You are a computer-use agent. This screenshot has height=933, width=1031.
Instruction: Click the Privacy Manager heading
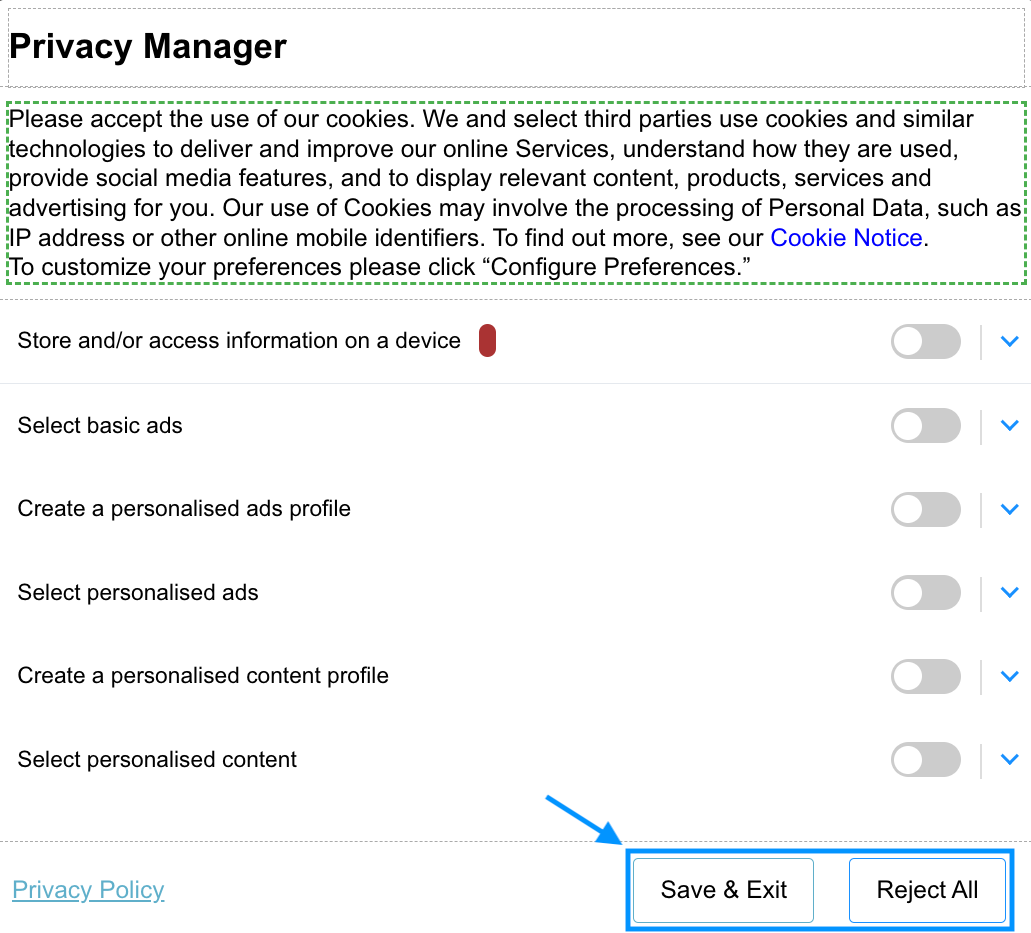pos(148,47)
